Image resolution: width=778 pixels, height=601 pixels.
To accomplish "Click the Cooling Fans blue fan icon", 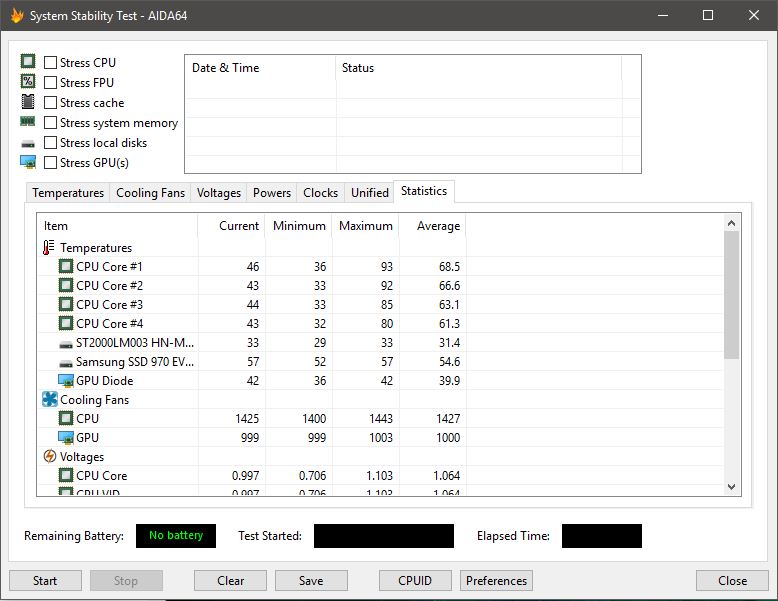I will point(50,400).
